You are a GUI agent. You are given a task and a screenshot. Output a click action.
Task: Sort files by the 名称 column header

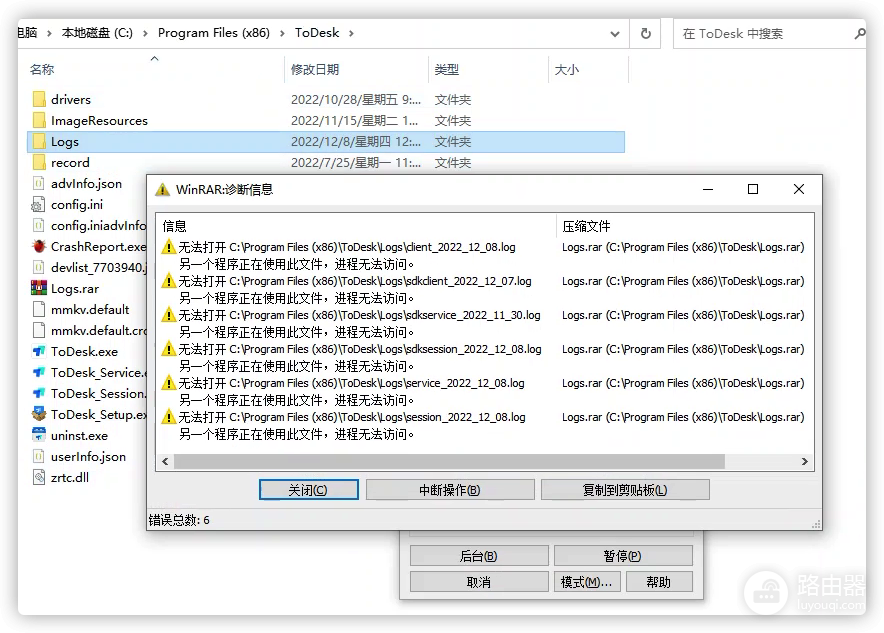pos(155,69)
